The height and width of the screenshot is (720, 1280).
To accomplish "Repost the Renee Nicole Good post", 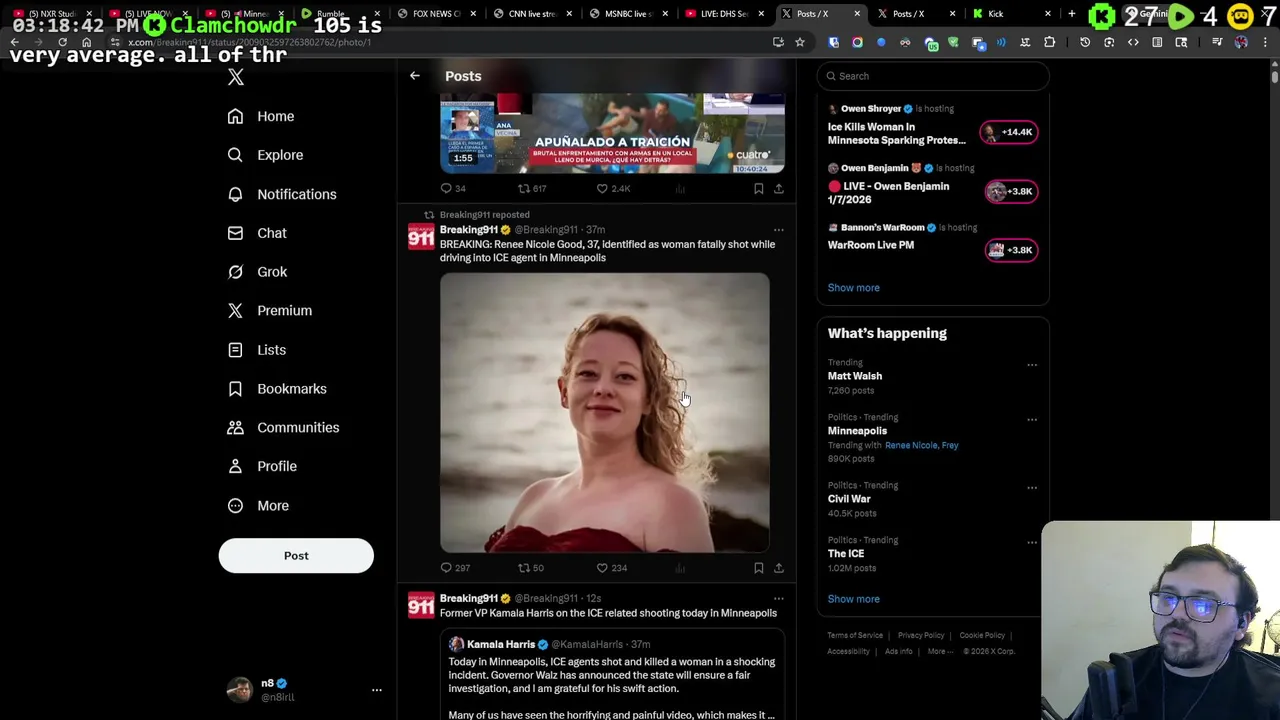I will [x=531, y=568].
